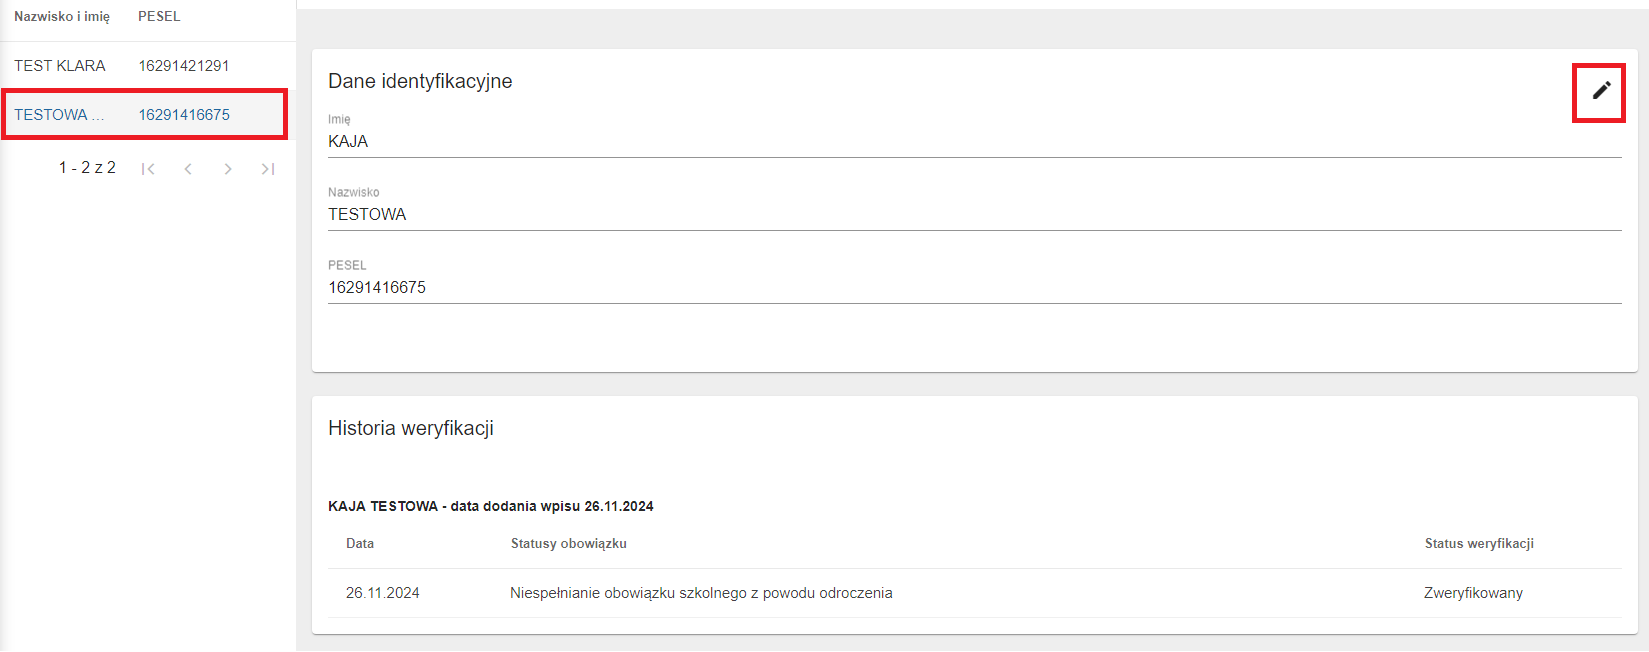Click the 'Nazwisko i imię' column header

click(x=62, y=17)
